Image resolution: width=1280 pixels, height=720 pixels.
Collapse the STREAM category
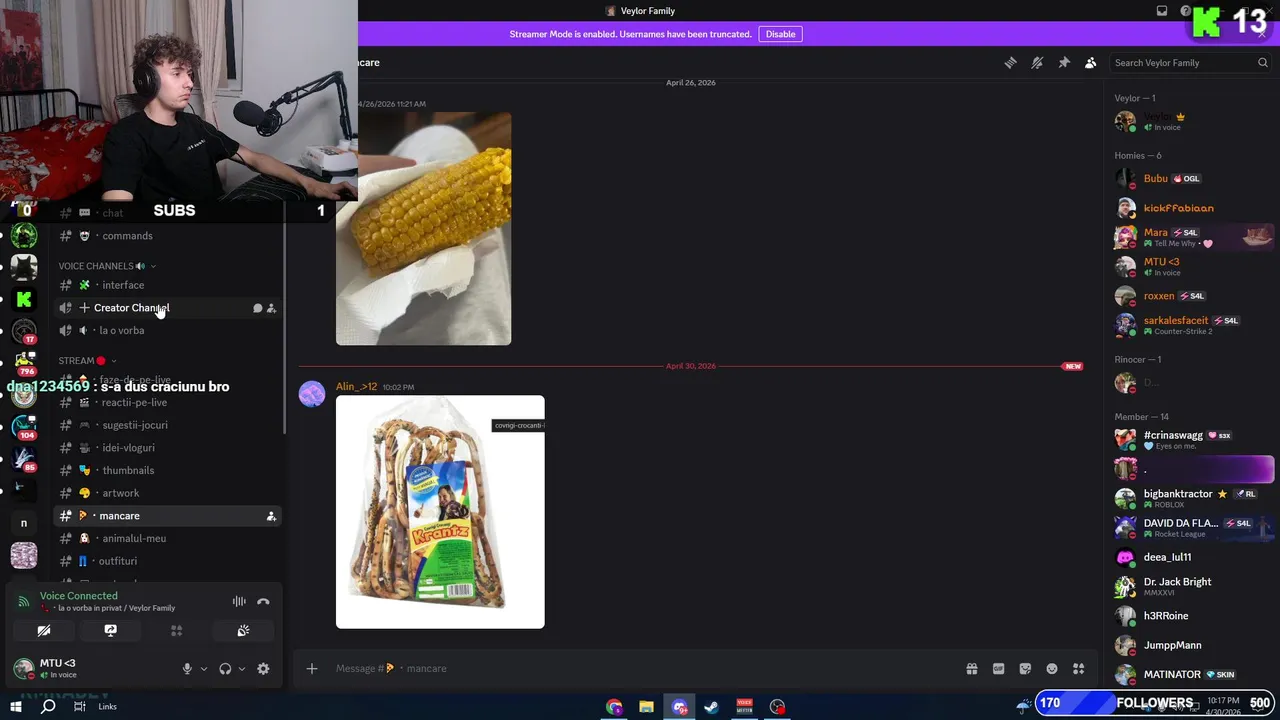tap(87, 361)
